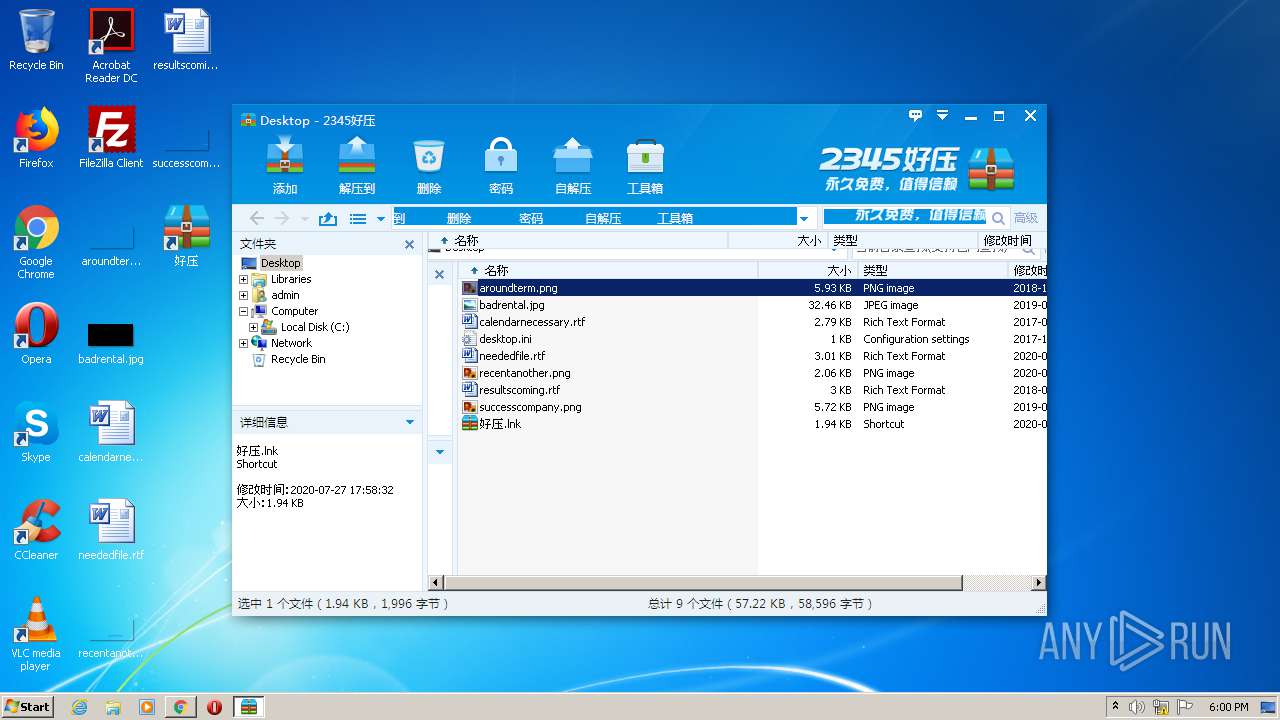Collapse the Computer tree node
Screen dimensions: 1280x720
click(243, 311)
